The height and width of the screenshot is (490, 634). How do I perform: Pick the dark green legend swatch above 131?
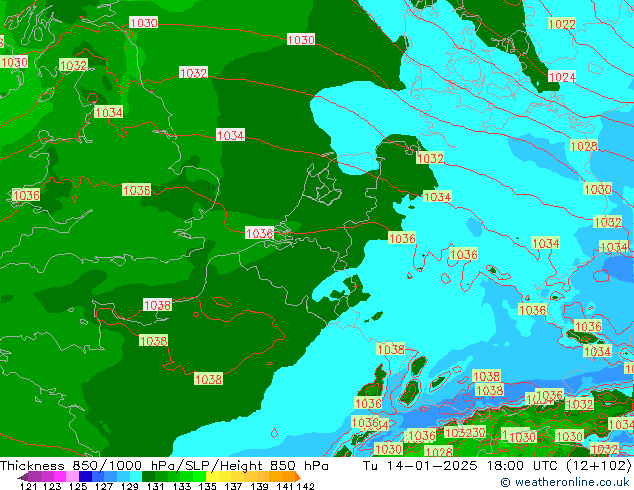148,477
